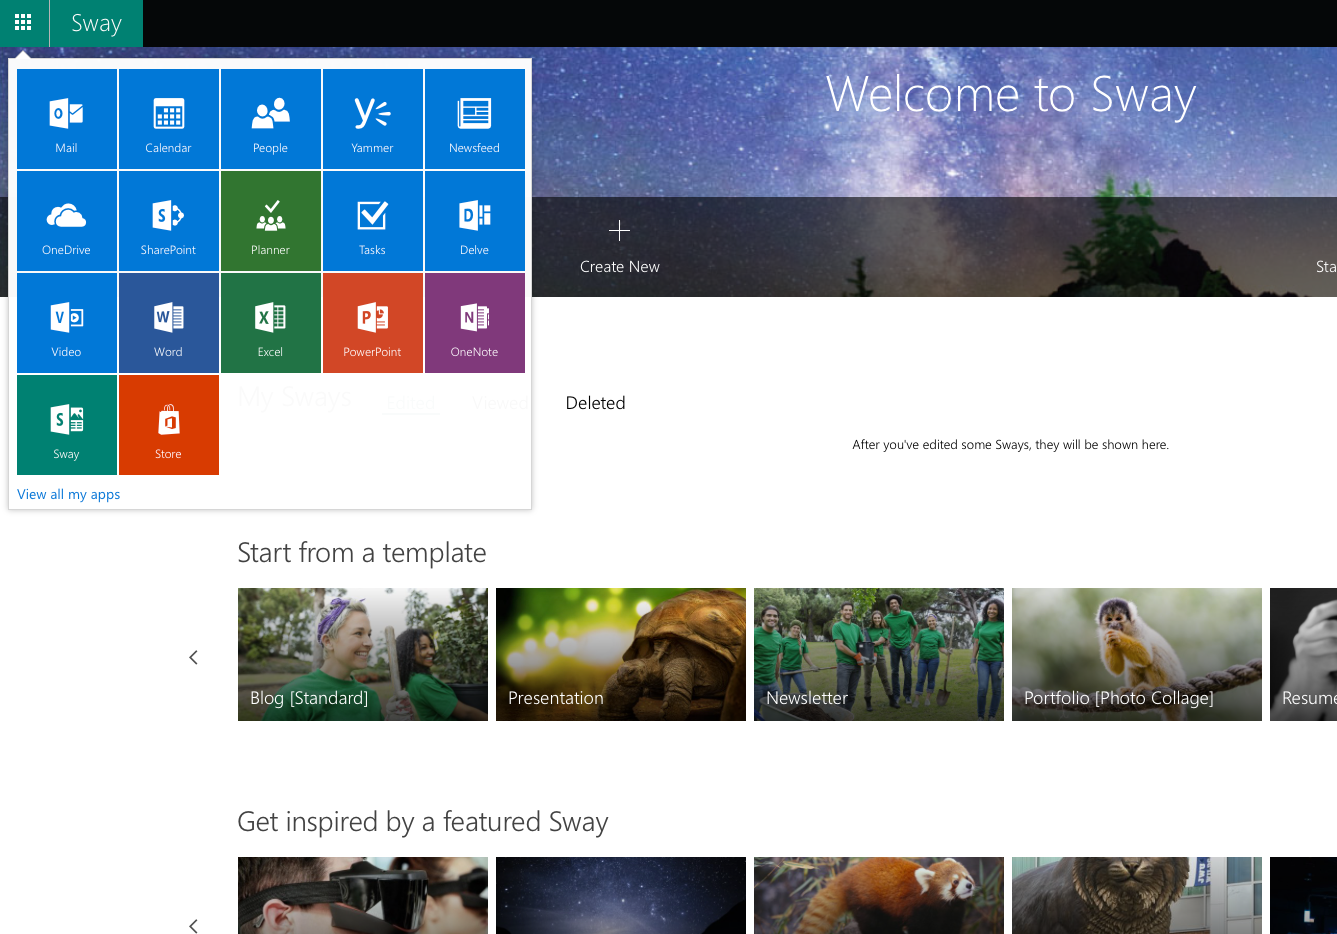
Task: Select the Yammer icon
Action: click(x=372, y=118)
